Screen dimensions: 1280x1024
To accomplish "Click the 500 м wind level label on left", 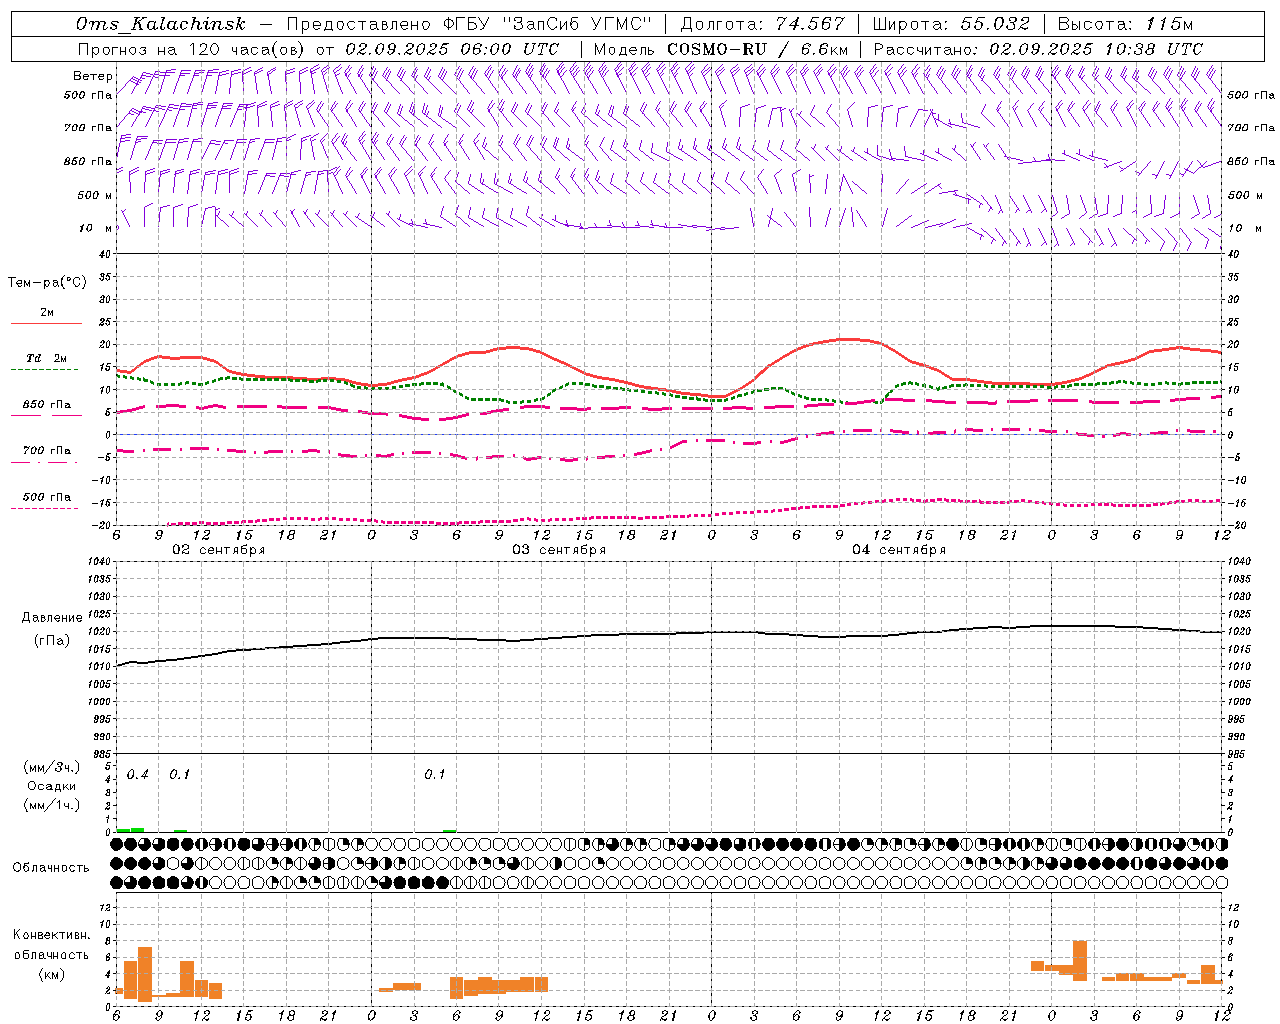I will (95, 195).
